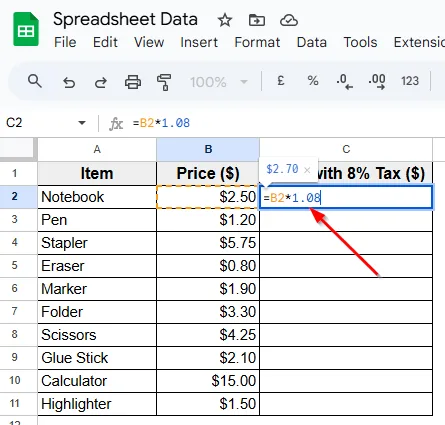Image resolution: width=445 pixels, height=425 pixels.
Task: Format as currency with pound icon
Action: pyautogui.click(x=281, y=81)
